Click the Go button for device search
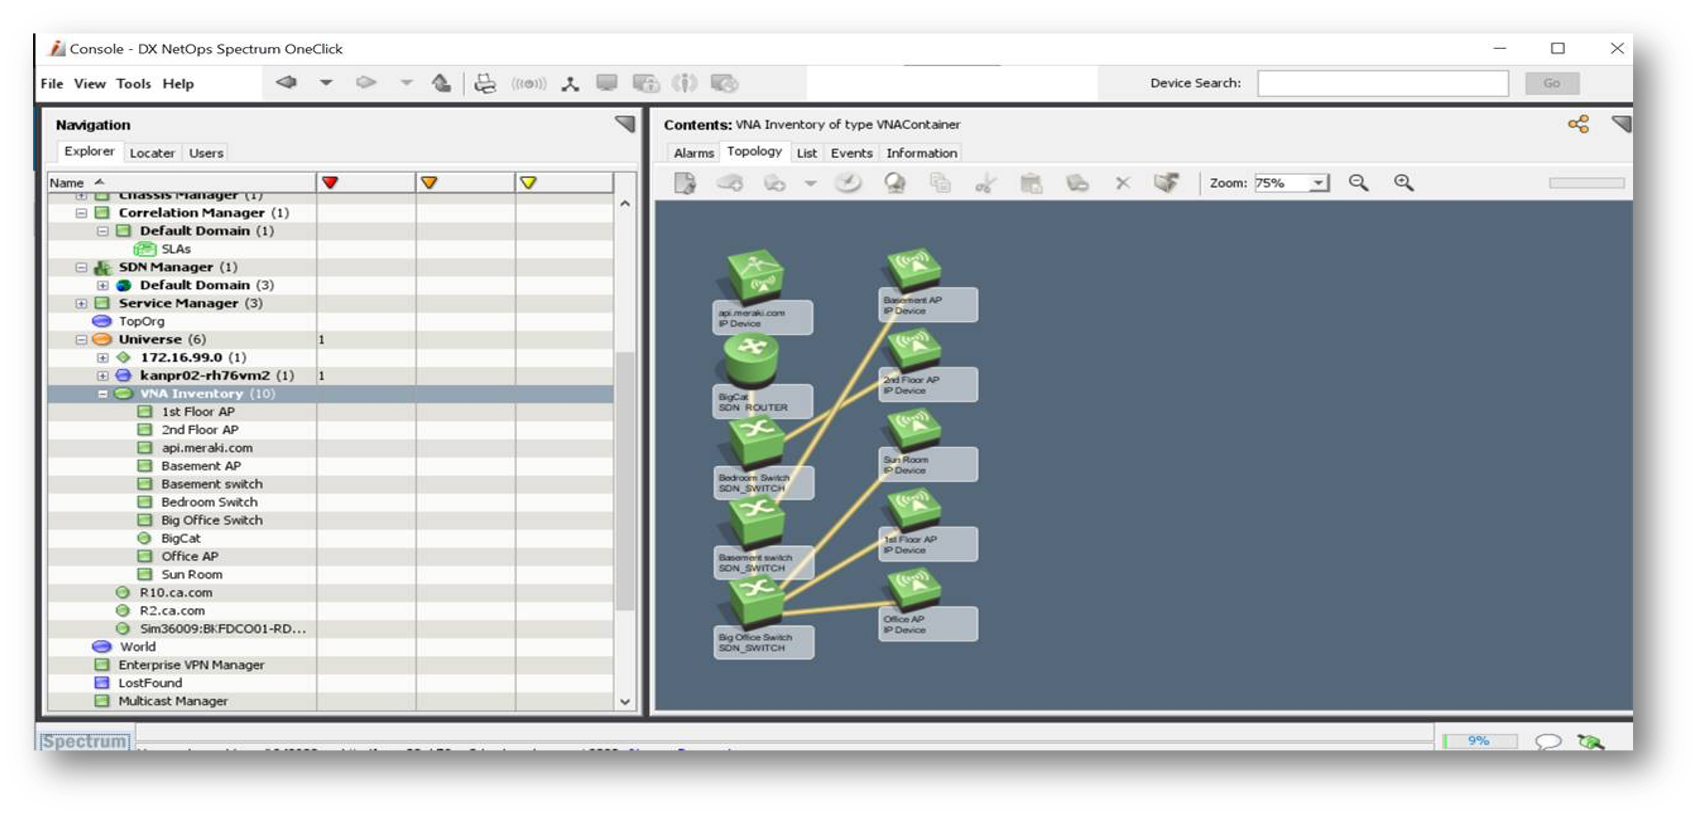 click(x=1551, y=83)
